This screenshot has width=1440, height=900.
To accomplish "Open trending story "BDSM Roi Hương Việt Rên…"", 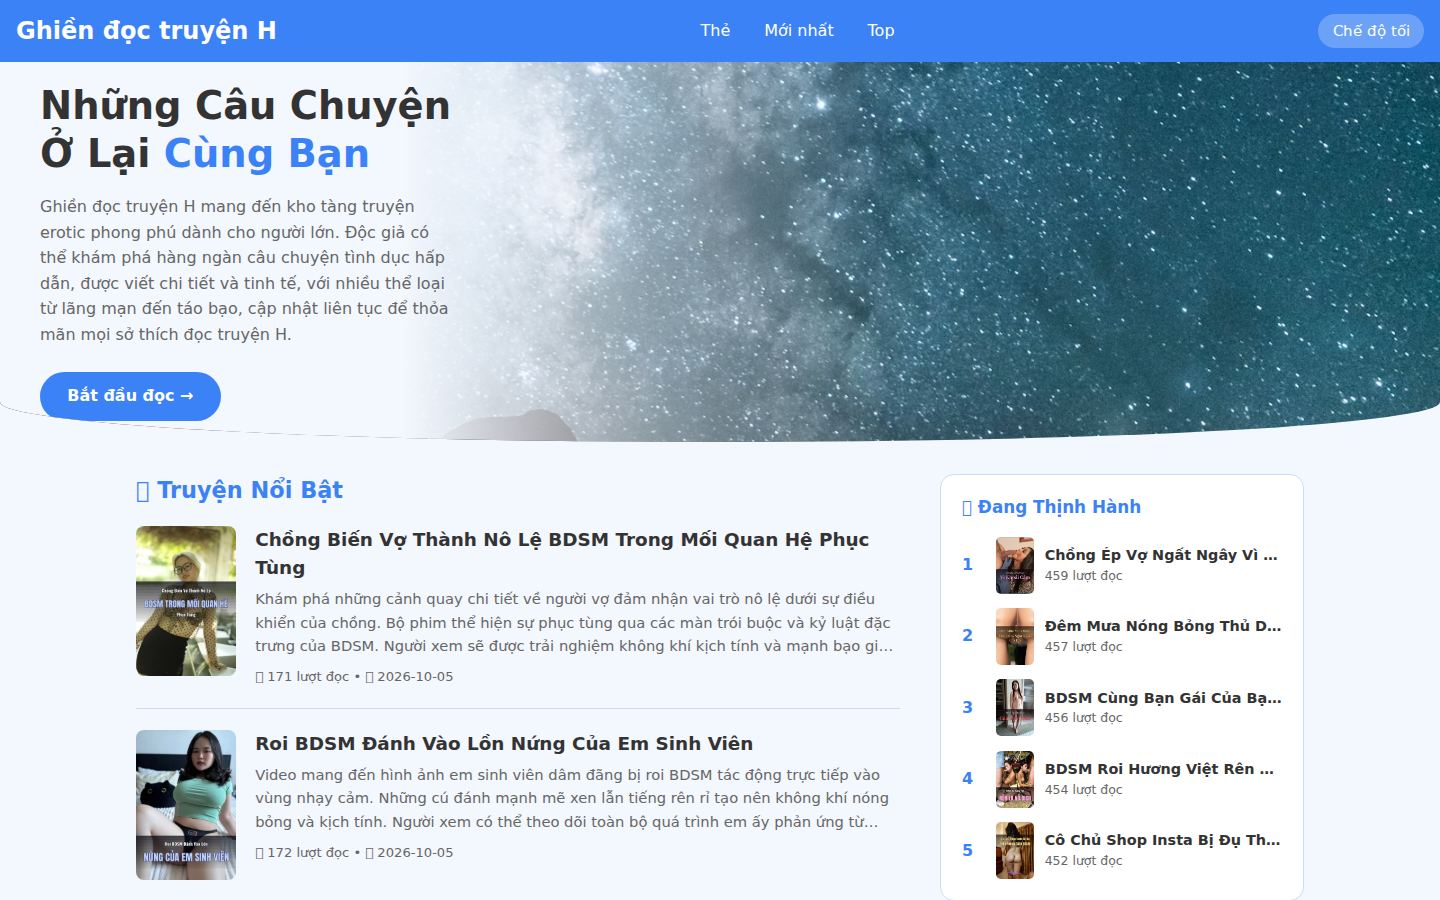I will (1159, 769).
